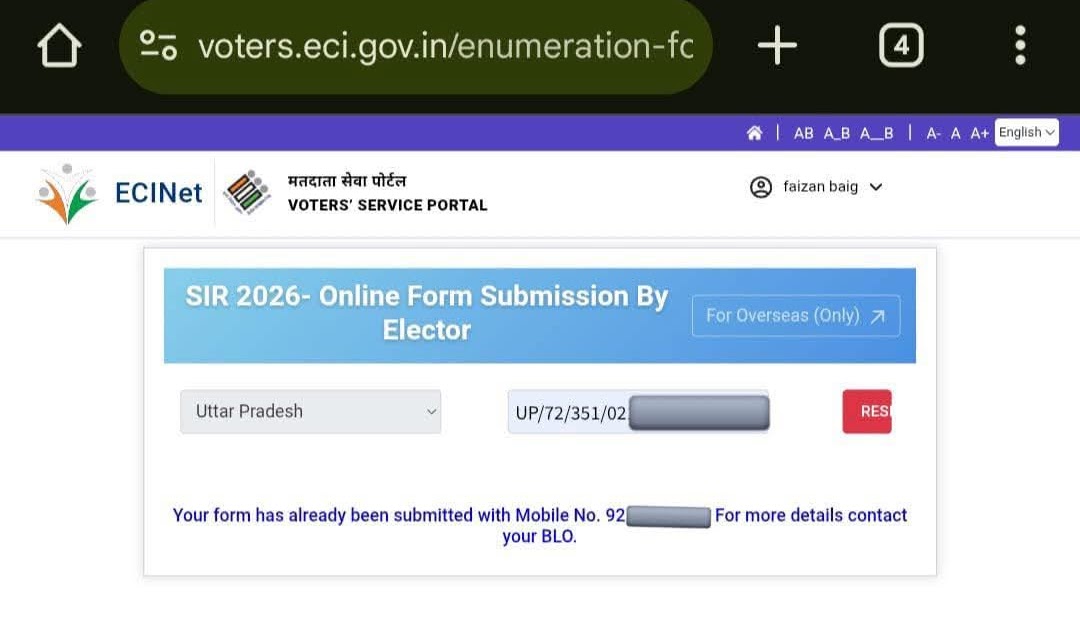1080x630 pixels.
Task: Open the tab switcher showing 4 tabs
Action: [900, 46]
